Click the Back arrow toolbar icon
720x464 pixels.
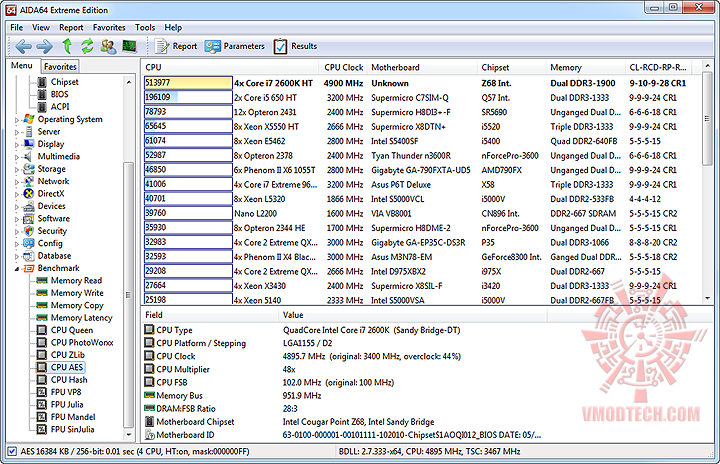(23, 46)
